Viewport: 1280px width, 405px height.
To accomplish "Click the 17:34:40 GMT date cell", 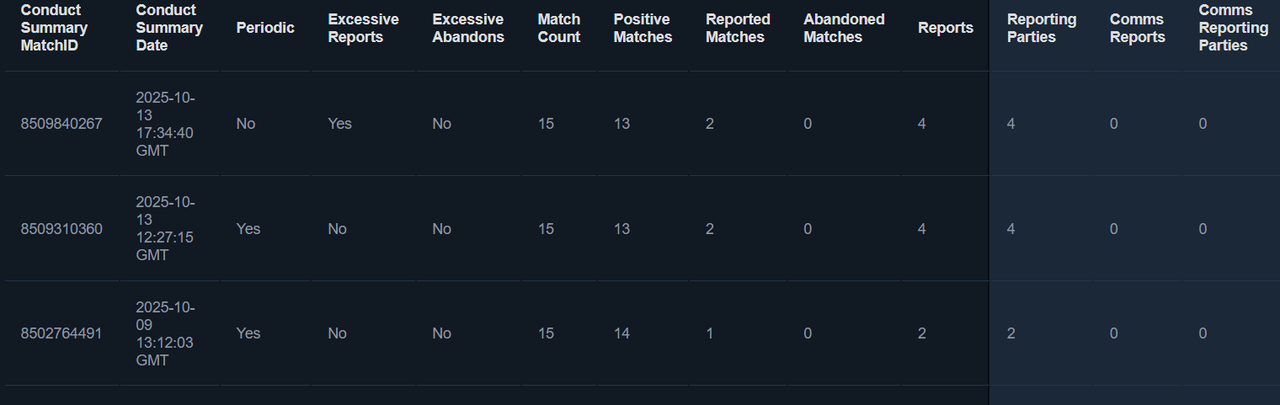I will pyautogui.click(x=165, y=124).
